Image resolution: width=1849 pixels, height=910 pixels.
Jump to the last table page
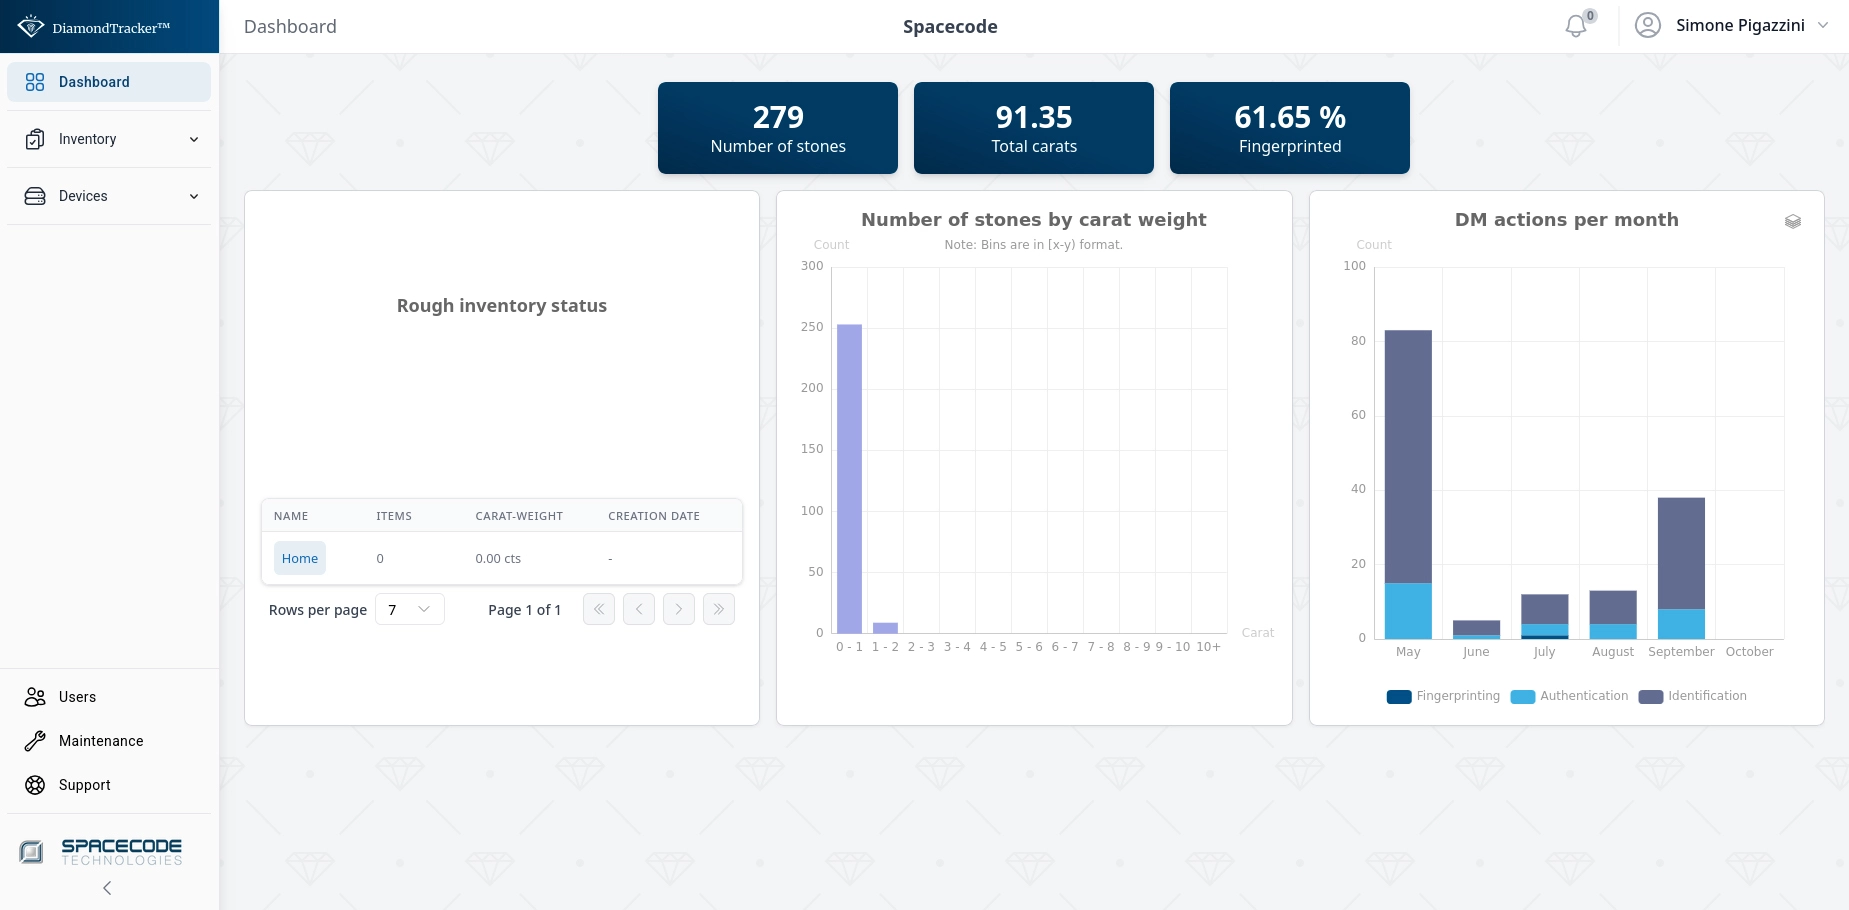click(718, 609)
